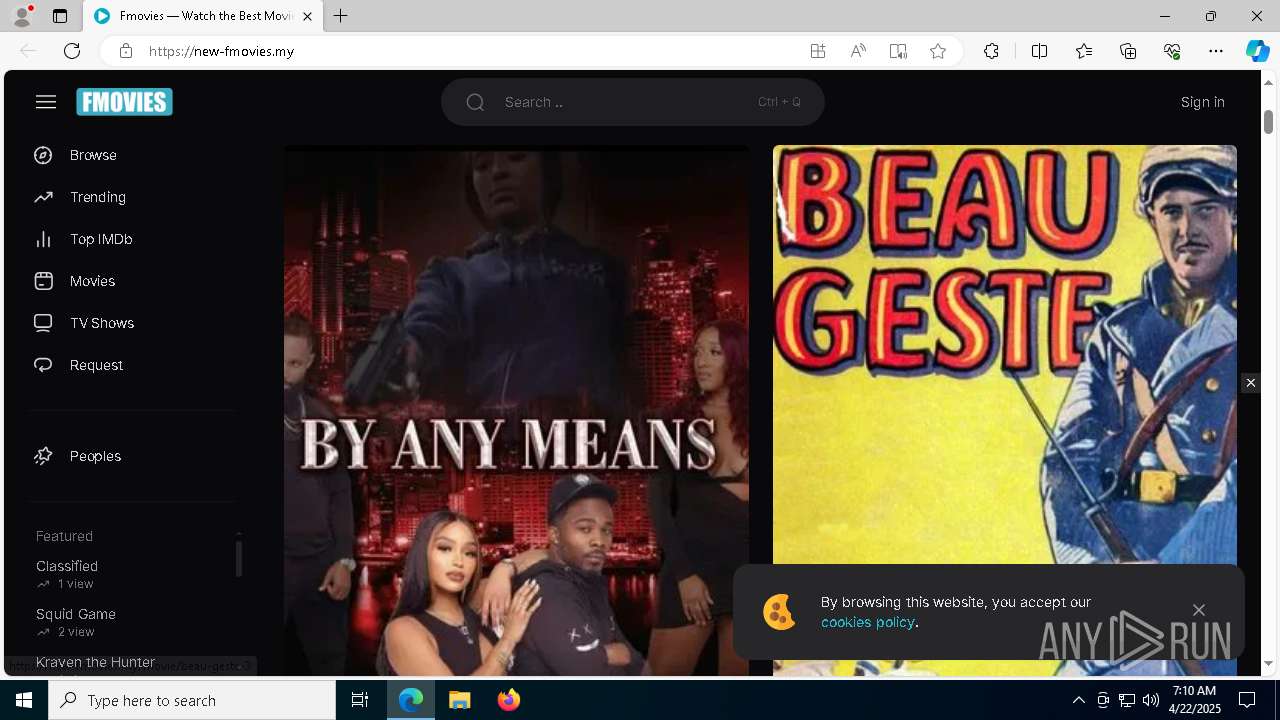1280x720 pixels.
Task: Click the address bar URL
Action: pyautogui.click(x=221, y=51)
